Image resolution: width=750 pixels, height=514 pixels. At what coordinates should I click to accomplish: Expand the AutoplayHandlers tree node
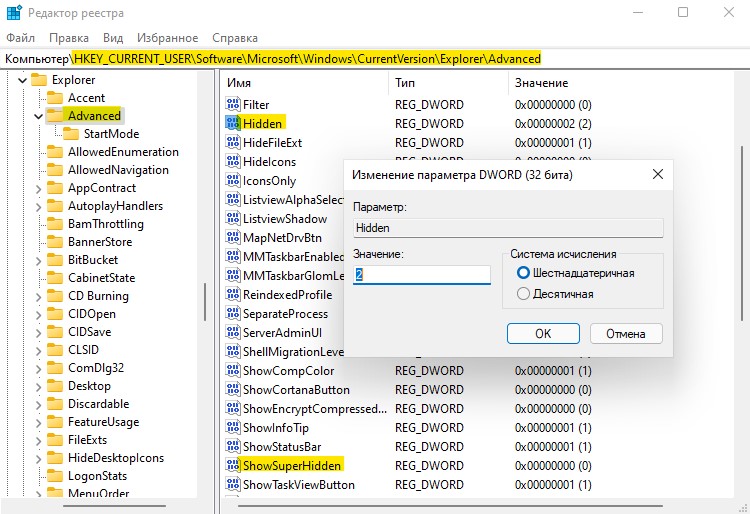[38, 207]
